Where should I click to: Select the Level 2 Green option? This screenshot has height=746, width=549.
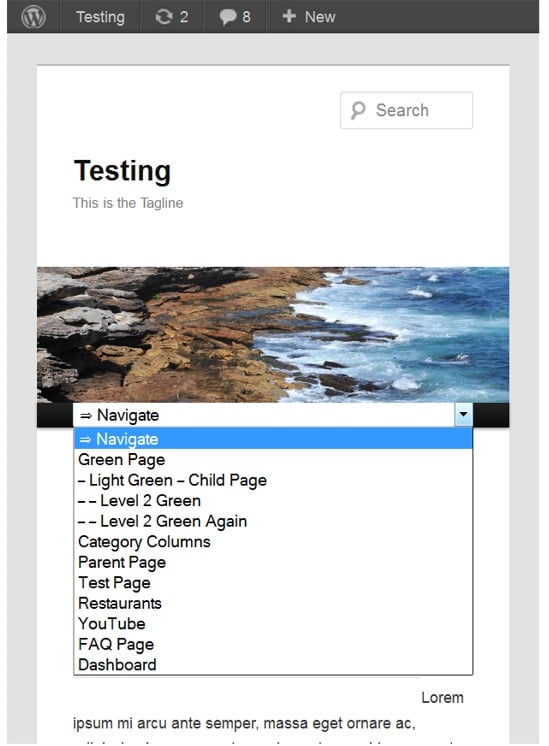[x=273, y=501]
